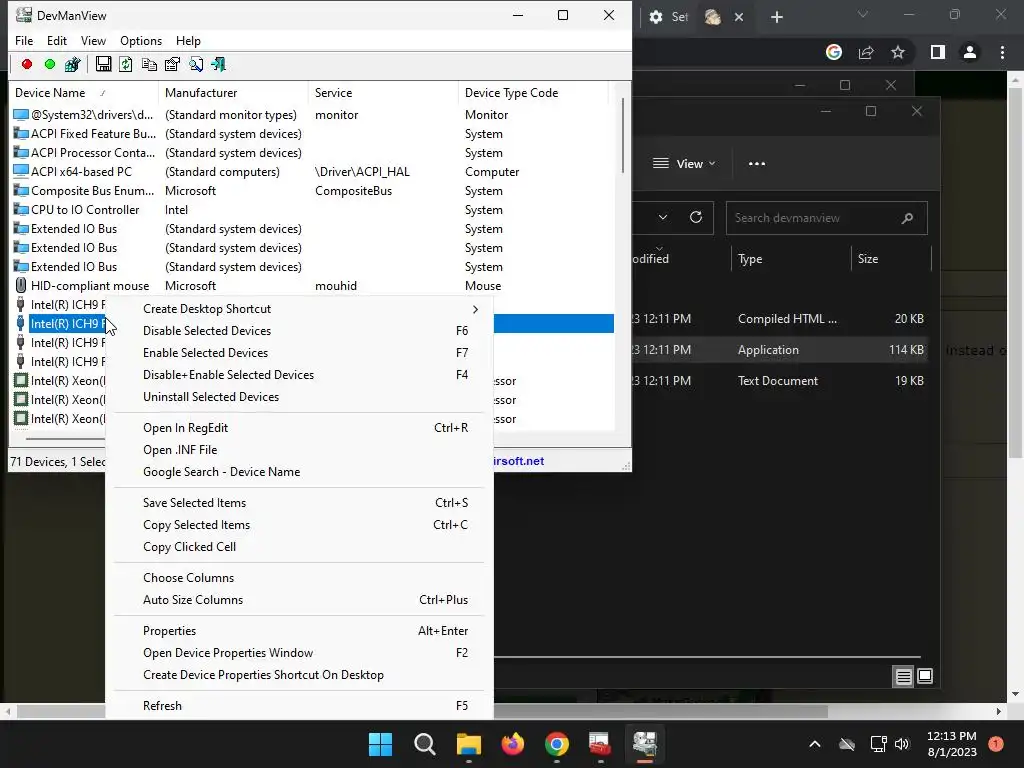
Task: Choose Properties in the context menu
Action: pyautogui.click(x=299, y=631)
